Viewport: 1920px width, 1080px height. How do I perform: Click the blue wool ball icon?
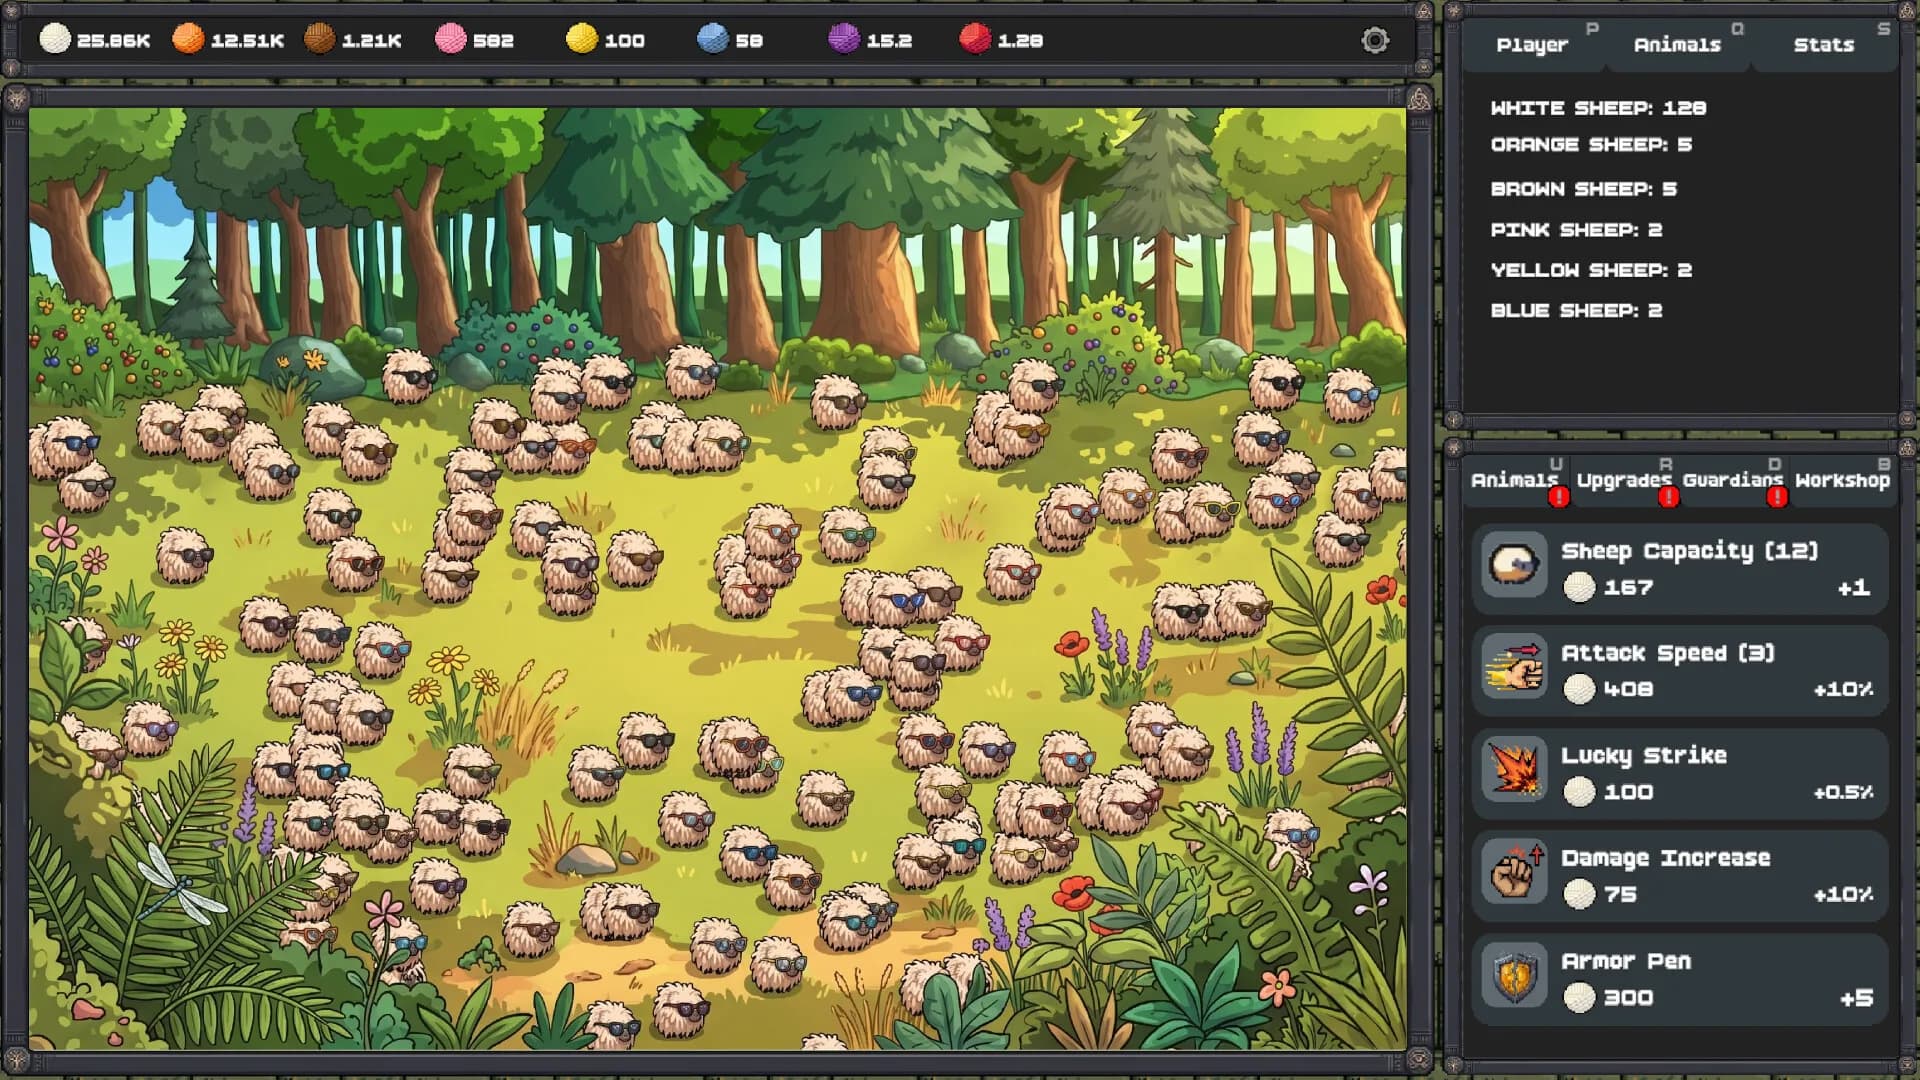point(713,39)
